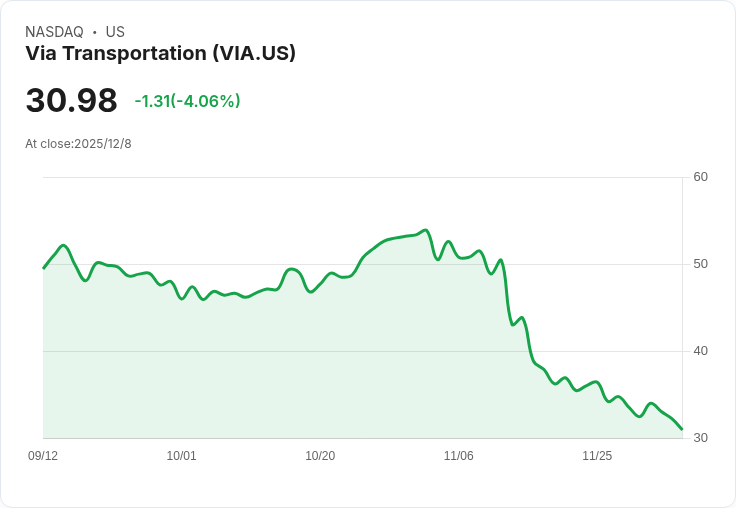Click the 50 label on the price axis
Screen dimensions: 736x508
[700, 264]
